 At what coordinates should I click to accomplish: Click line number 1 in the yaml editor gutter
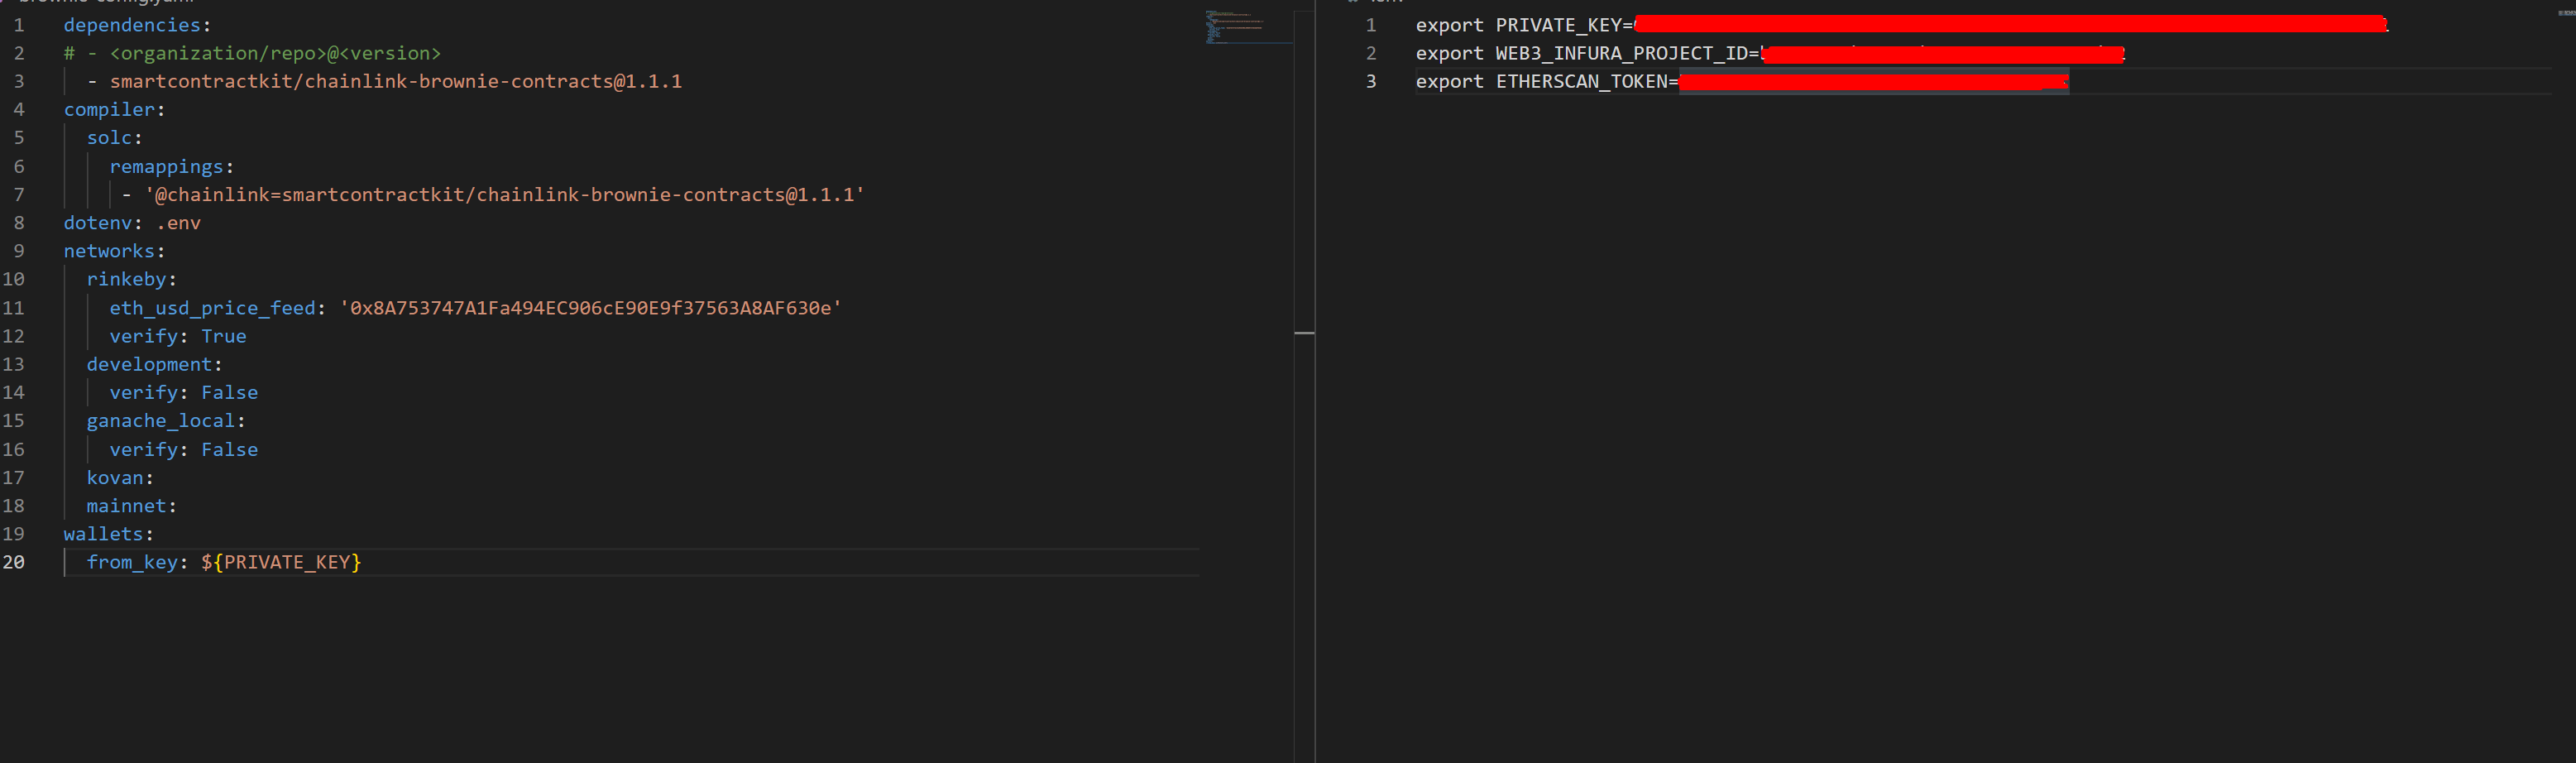(x=18, y=25)
